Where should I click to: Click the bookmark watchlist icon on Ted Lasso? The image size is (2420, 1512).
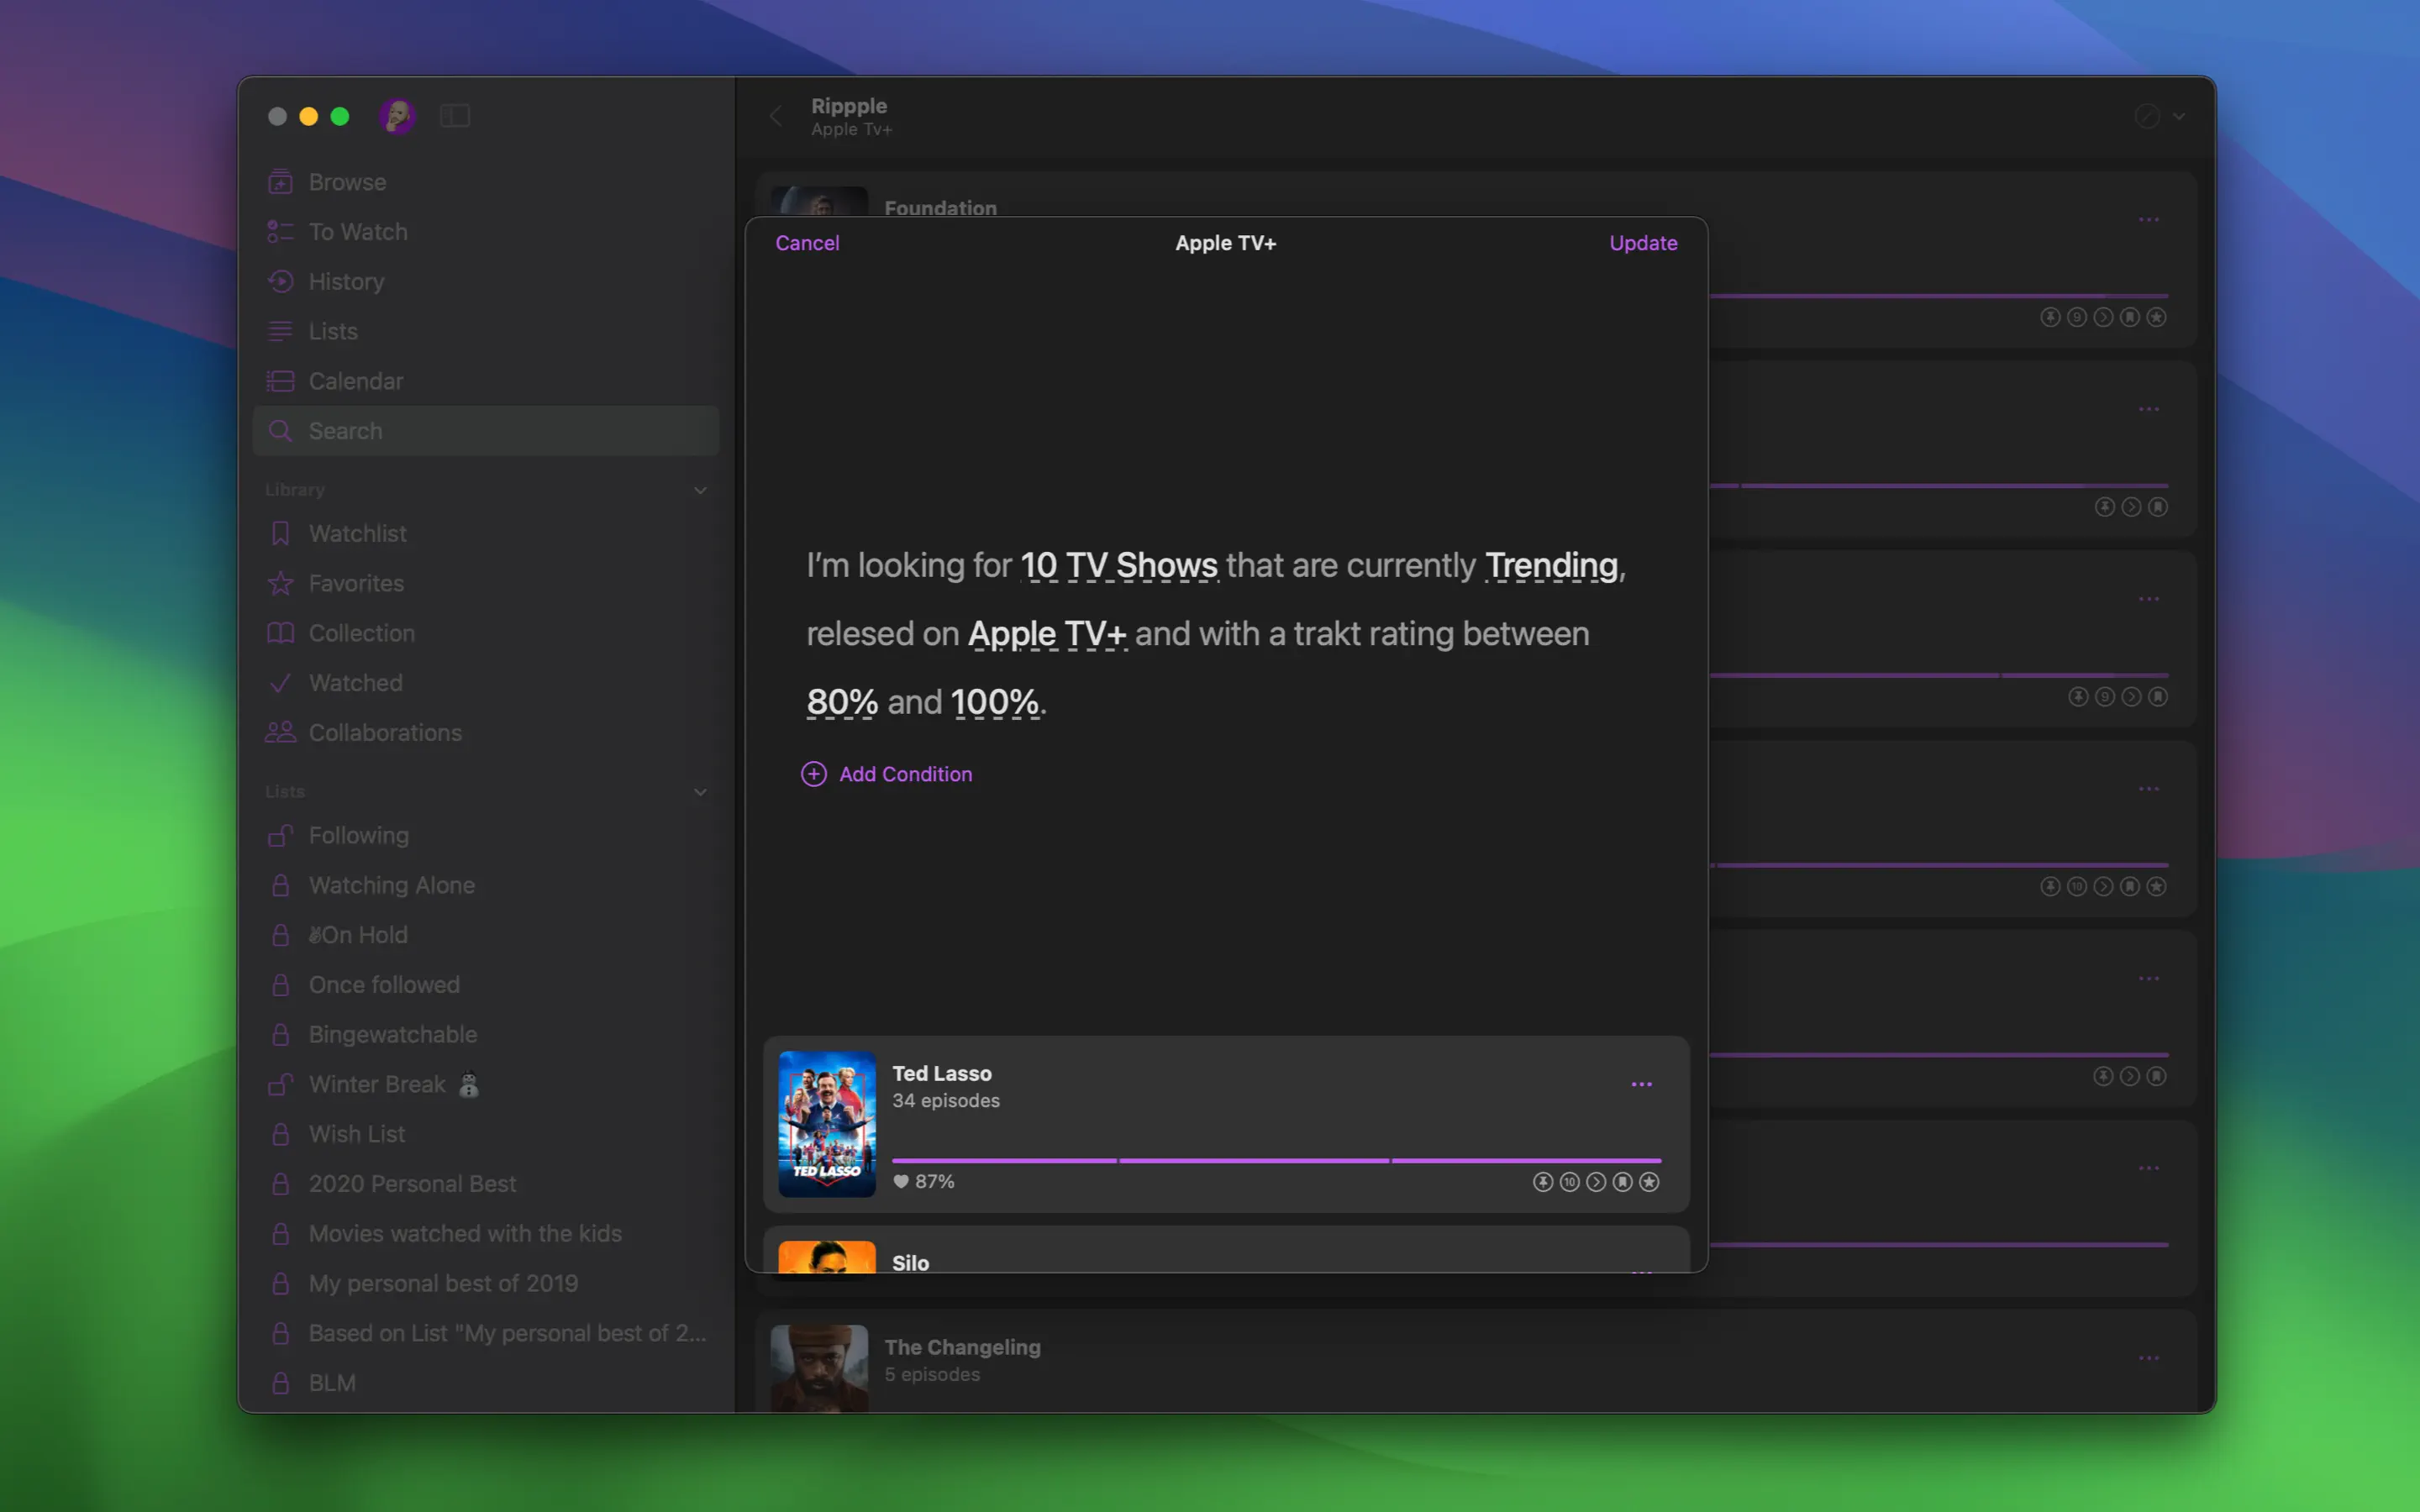click(1623, 1182)
